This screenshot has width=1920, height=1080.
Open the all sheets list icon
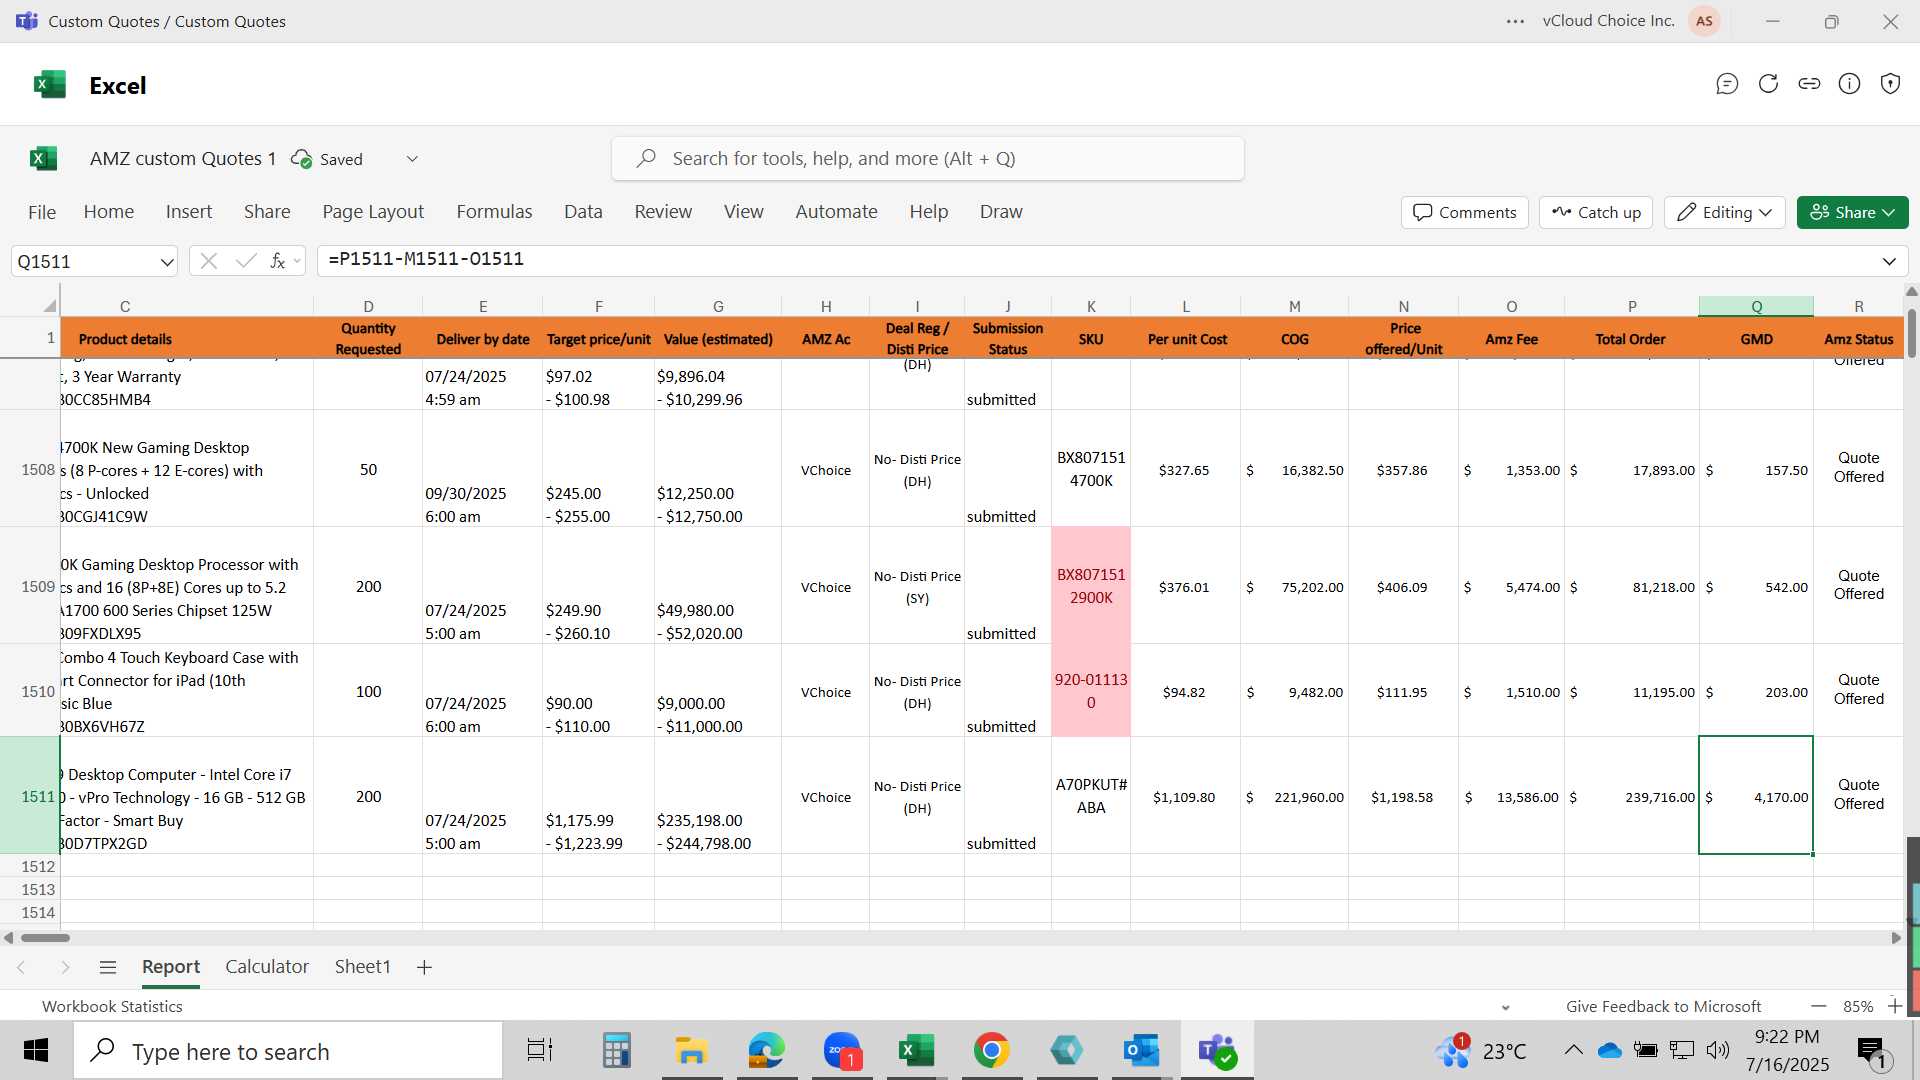108,967
